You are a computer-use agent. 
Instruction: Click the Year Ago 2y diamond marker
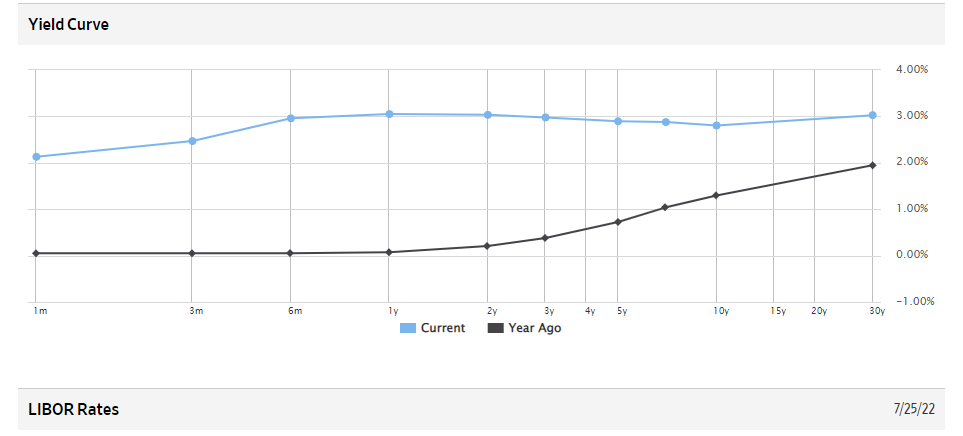tap(487, 246)
